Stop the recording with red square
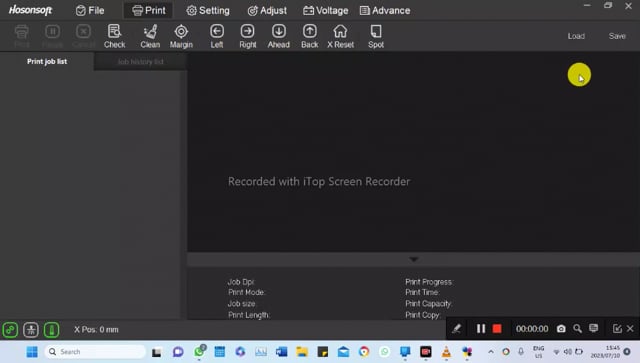Screen dimensions: 640x363 497,329
